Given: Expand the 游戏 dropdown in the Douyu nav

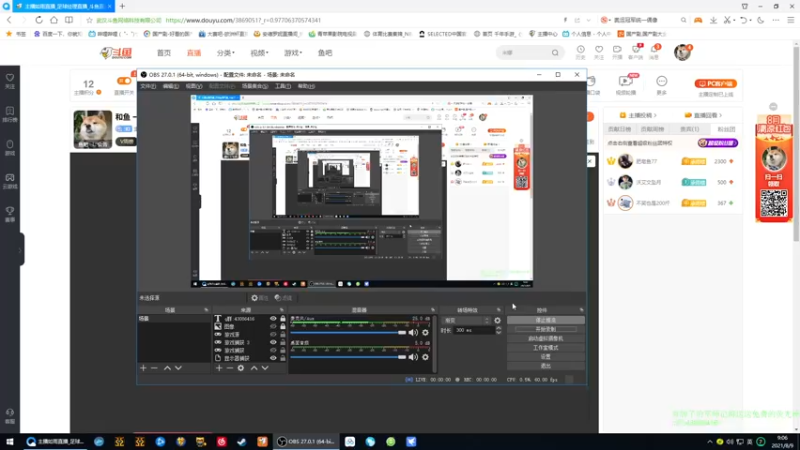Looking at the screenshot, I should pyautogui.click(x=293, y=53).
